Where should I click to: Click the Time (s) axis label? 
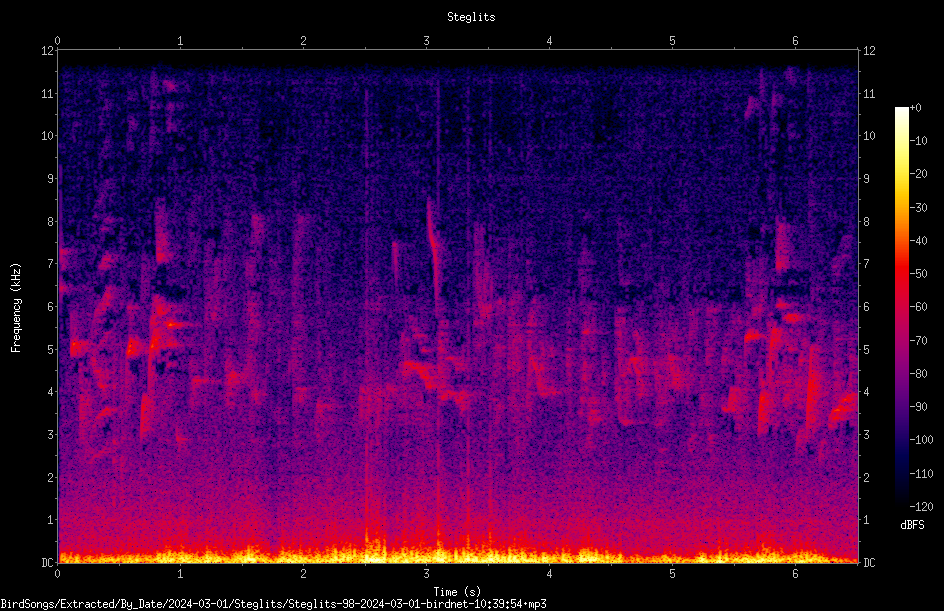[457, 592]
